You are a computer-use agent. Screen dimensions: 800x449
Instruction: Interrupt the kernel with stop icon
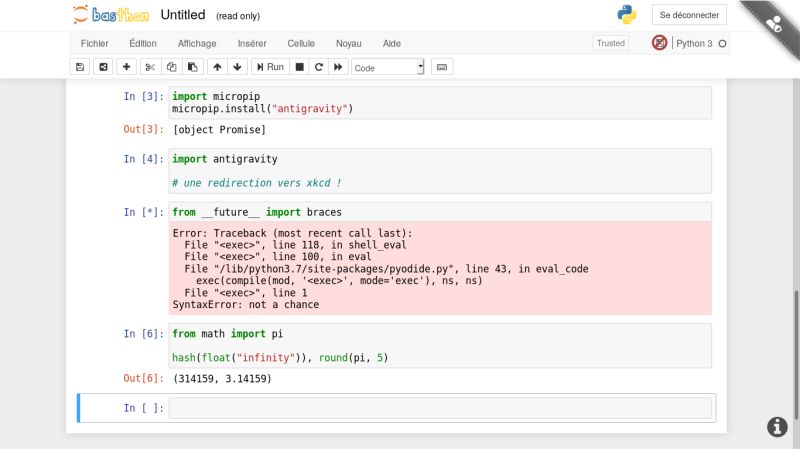[299, 67]
